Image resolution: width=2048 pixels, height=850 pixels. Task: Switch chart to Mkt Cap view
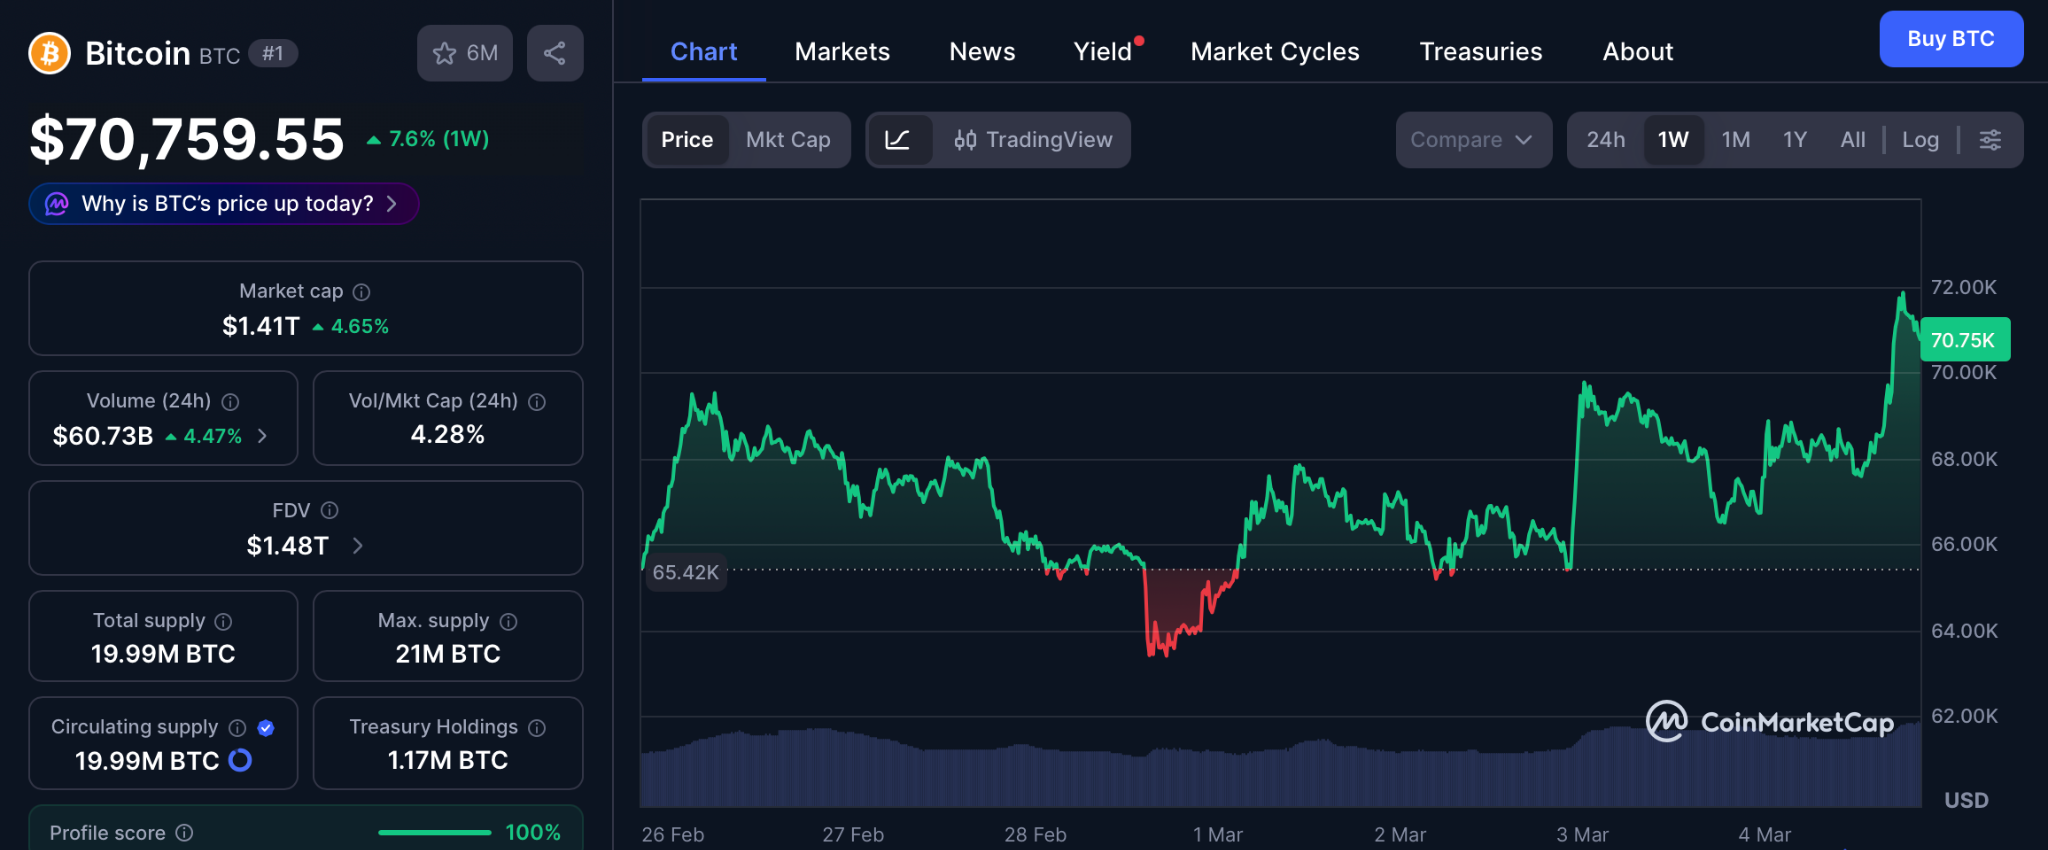point(788,140)
